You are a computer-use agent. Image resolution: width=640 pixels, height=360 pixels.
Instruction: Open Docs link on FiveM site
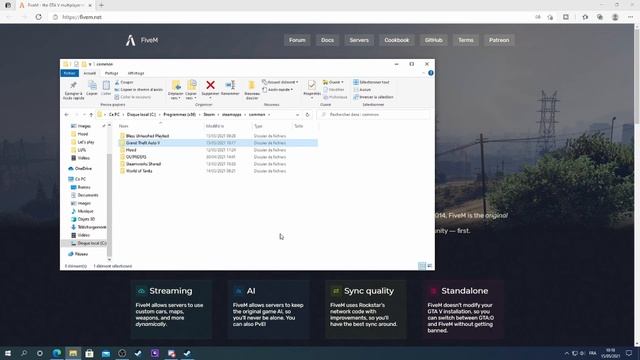pos(327,40)
